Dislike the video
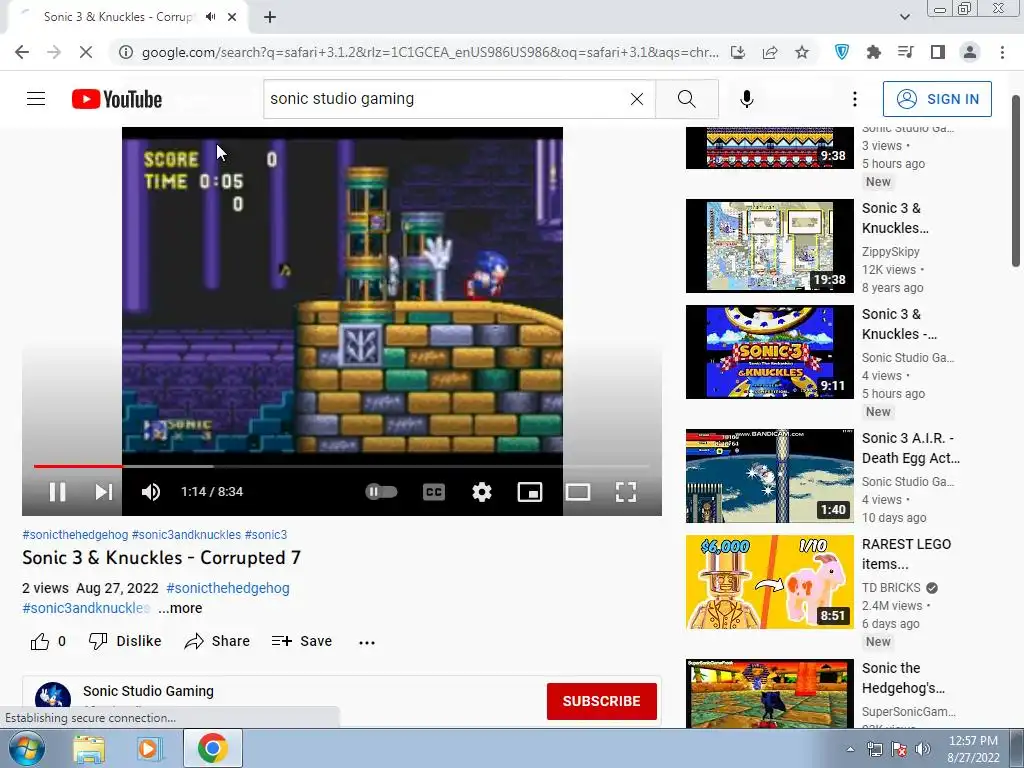1024x768 pixels. [x=125, y=641]
